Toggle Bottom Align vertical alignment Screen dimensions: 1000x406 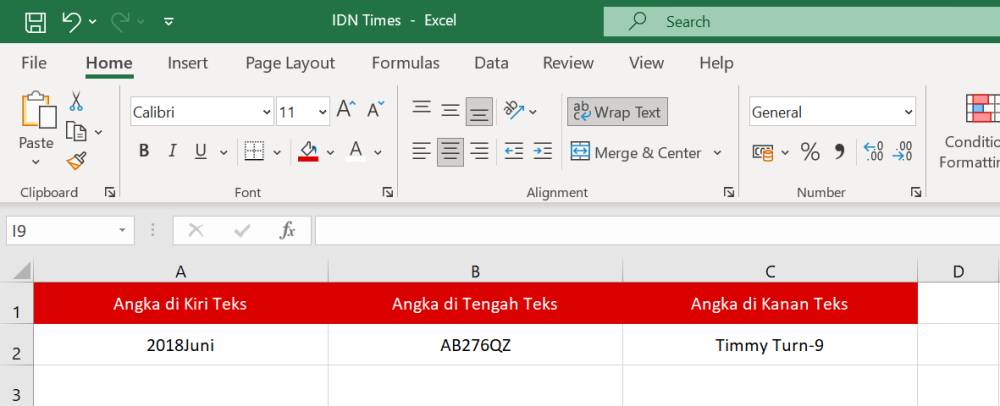[x=479, y=112]
